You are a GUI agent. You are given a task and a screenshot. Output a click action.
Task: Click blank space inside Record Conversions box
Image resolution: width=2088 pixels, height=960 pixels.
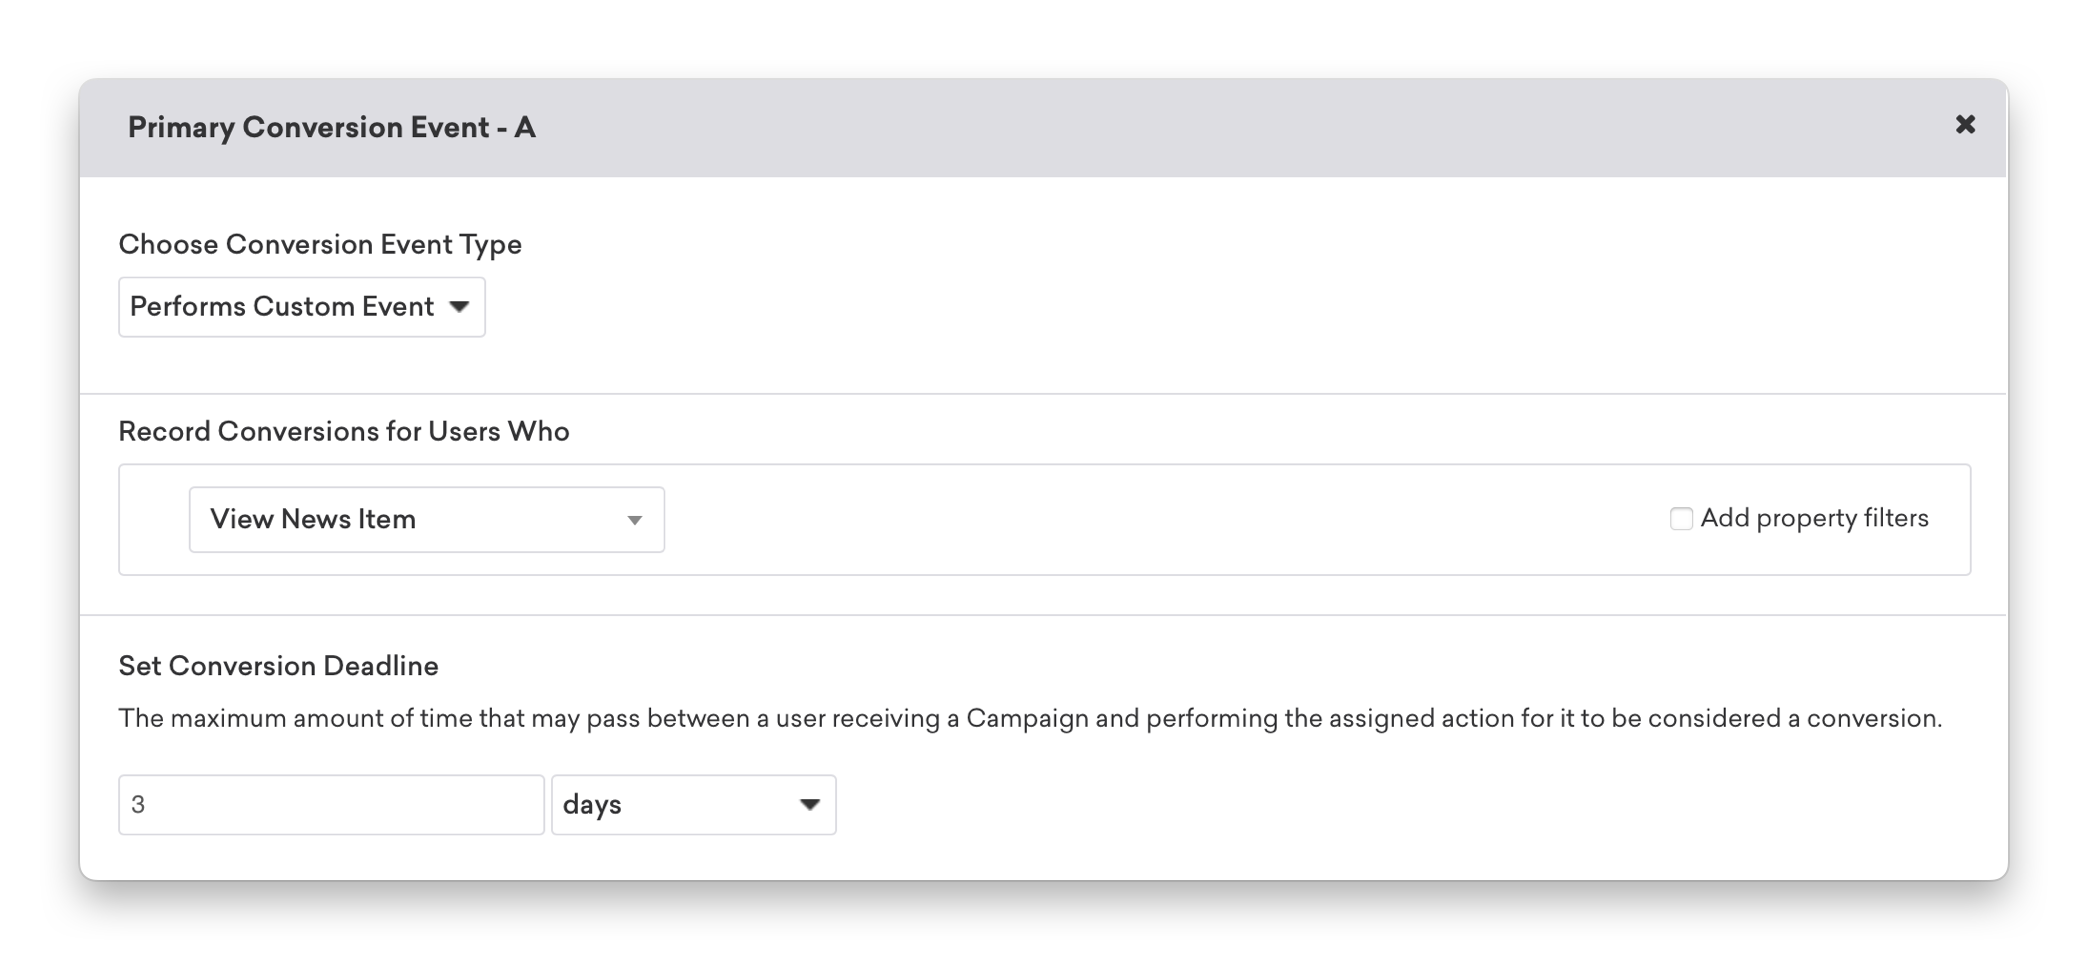click(1150, 520)
